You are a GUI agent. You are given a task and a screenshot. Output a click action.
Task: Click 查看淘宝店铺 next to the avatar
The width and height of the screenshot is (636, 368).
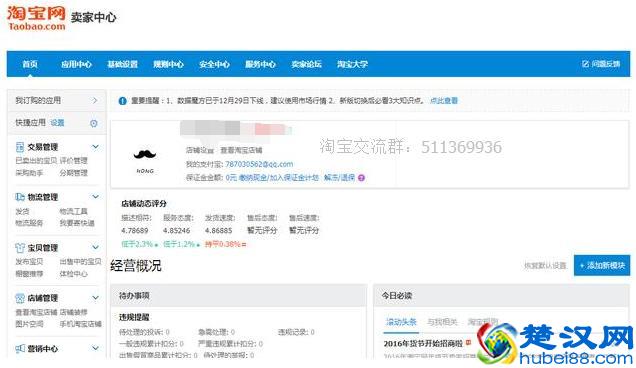coord(241,150)
